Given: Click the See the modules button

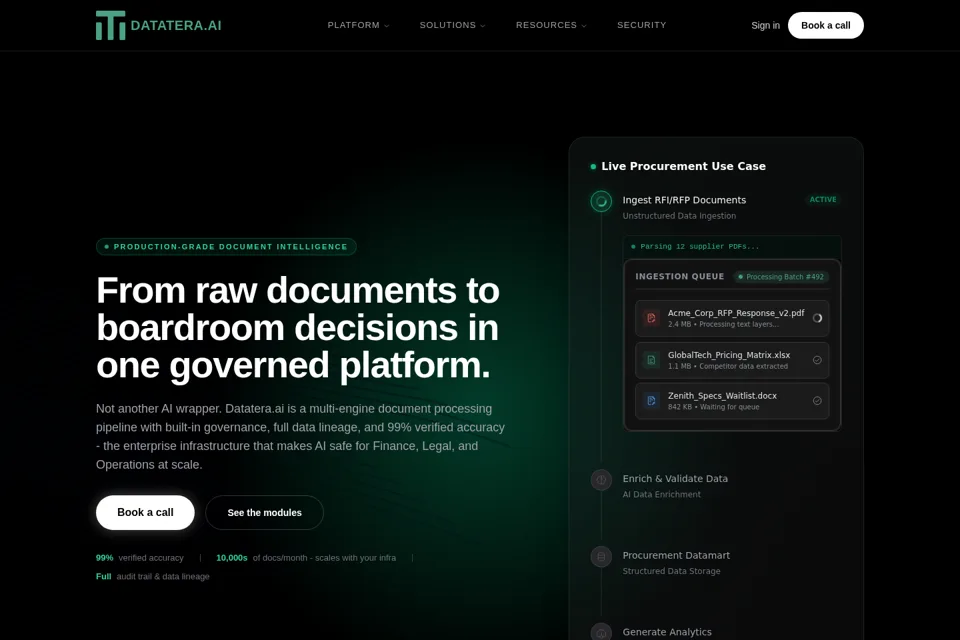Looking at the screenshot, I should pos(264,512).
